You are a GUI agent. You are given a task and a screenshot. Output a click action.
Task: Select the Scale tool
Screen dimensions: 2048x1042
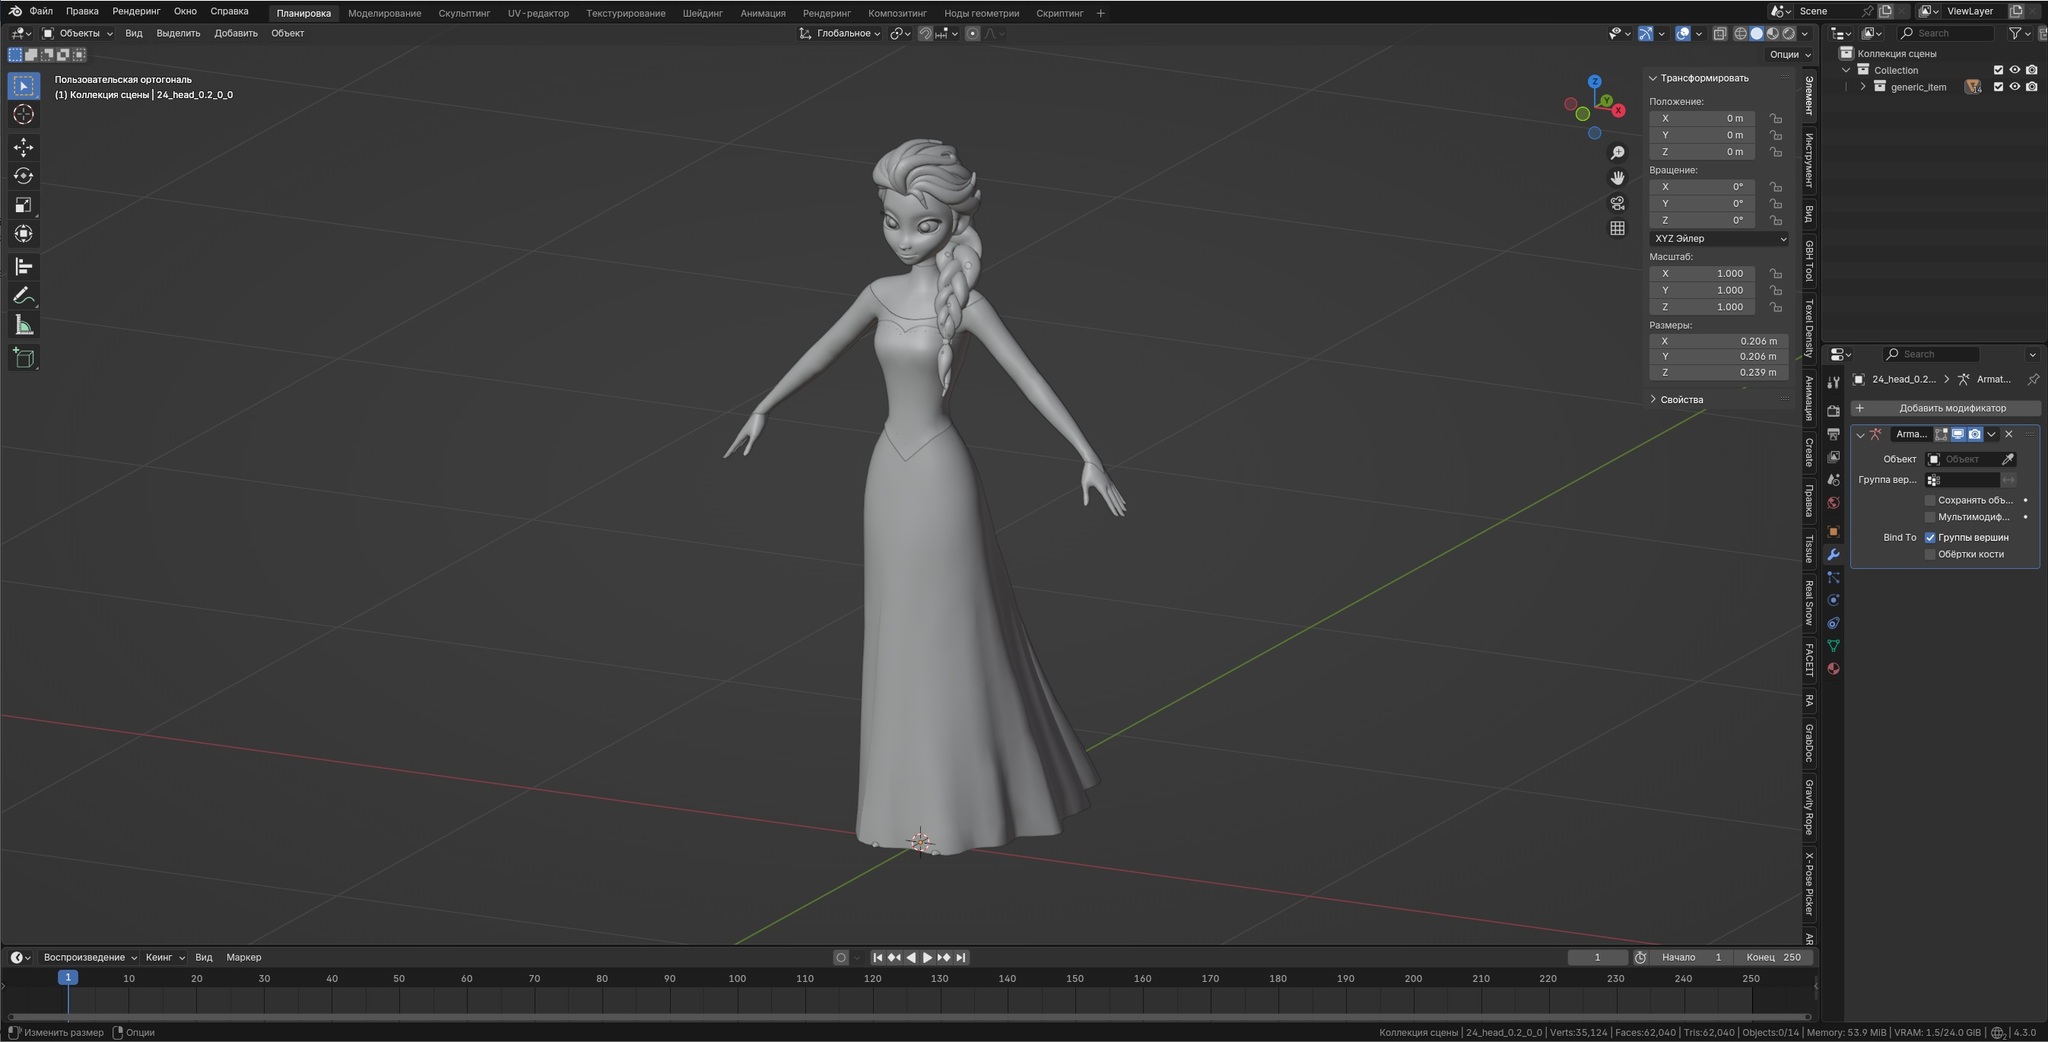click(x=23, y=205)
